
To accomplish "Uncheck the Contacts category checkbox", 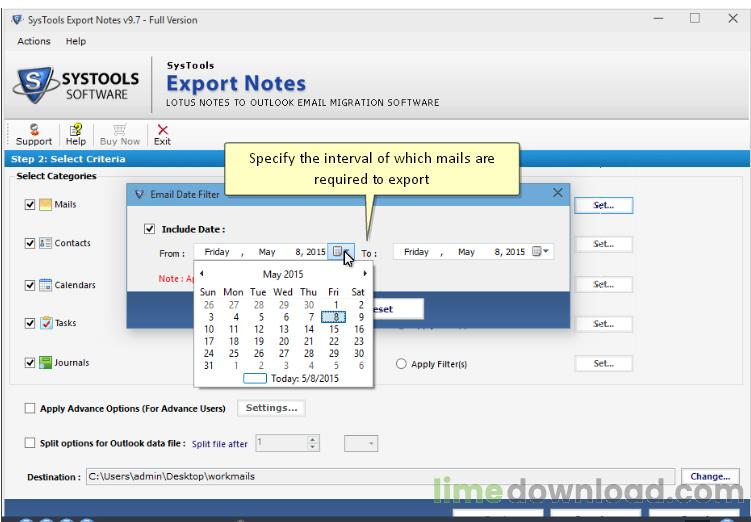I will click(30, 243).
